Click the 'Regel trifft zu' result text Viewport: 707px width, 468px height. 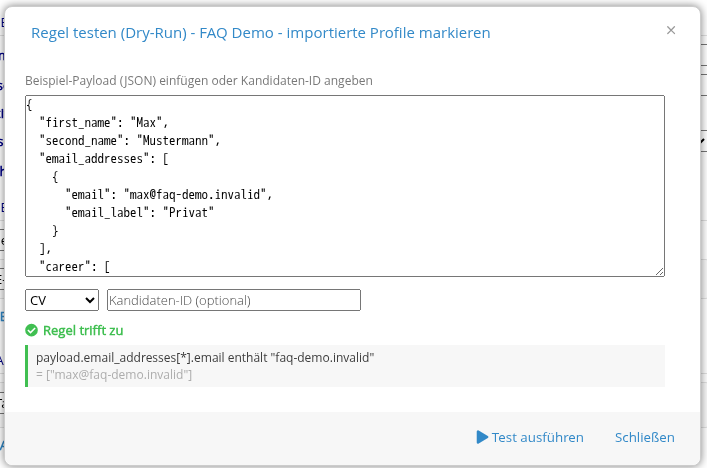click(x=83, y=330)
